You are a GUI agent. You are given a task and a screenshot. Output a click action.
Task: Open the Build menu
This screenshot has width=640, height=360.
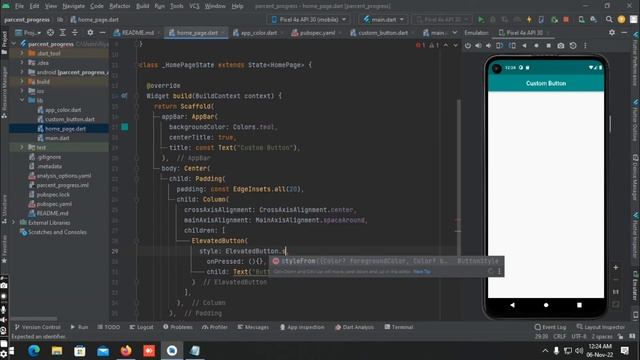pyautogui.click(x=142, y=6)
